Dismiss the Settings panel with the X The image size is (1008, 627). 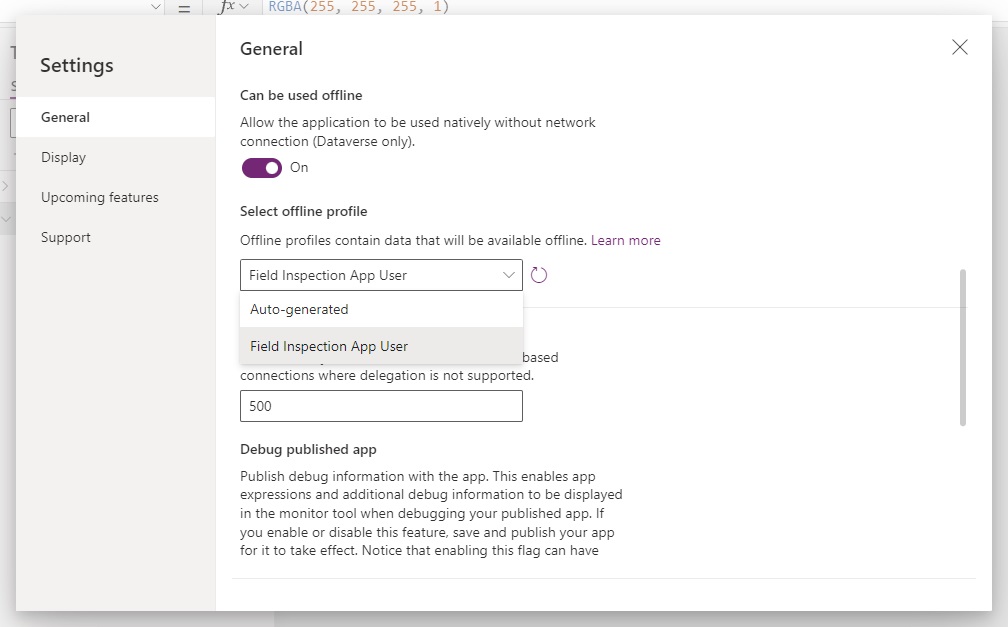point(959,47)
